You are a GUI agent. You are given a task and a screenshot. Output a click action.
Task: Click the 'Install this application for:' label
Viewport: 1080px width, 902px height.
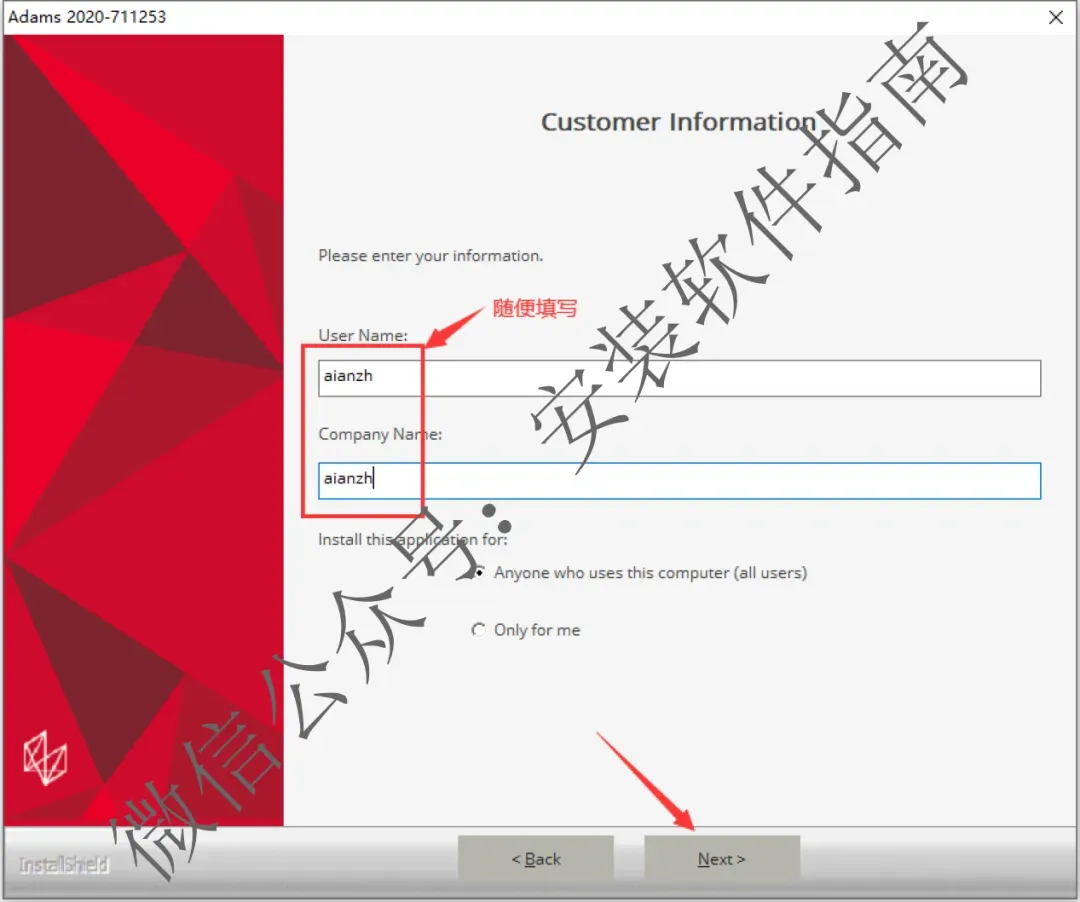[x=413, y=539]
